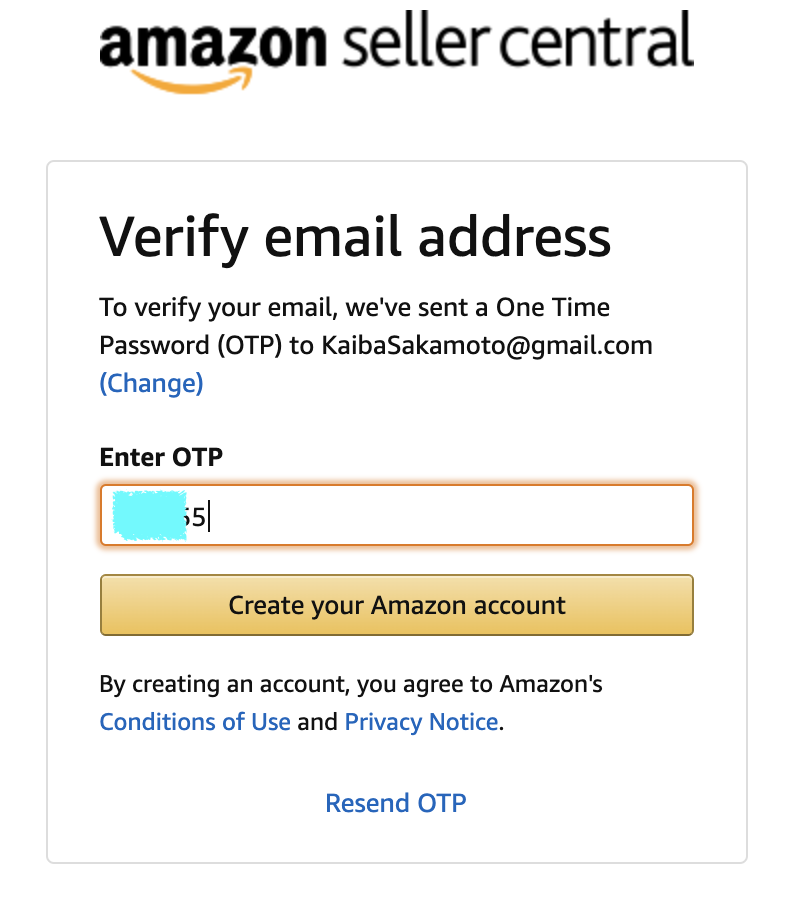Open the (Change) email link
The width and height of the screenshot is (804, 898).
(x=151, y=383)
